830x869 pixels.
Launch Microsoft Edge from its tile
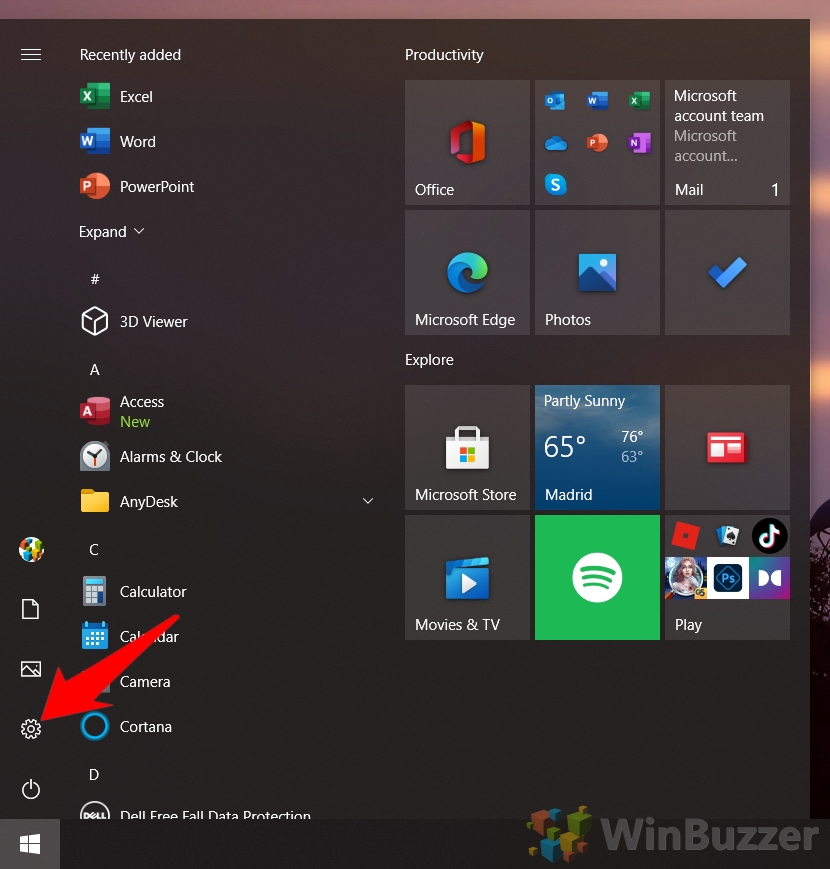coord(466,271)
